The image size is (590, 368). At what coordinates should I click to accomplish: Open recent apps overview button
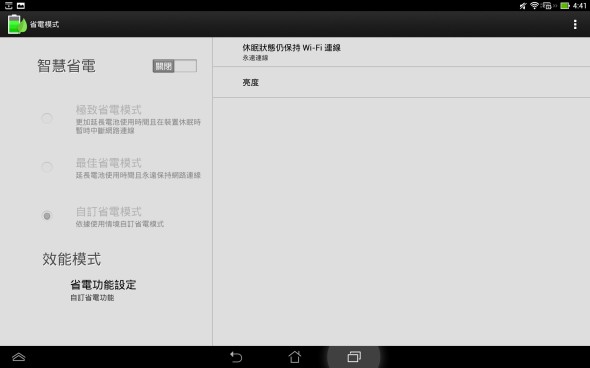(x=354, y=357)
